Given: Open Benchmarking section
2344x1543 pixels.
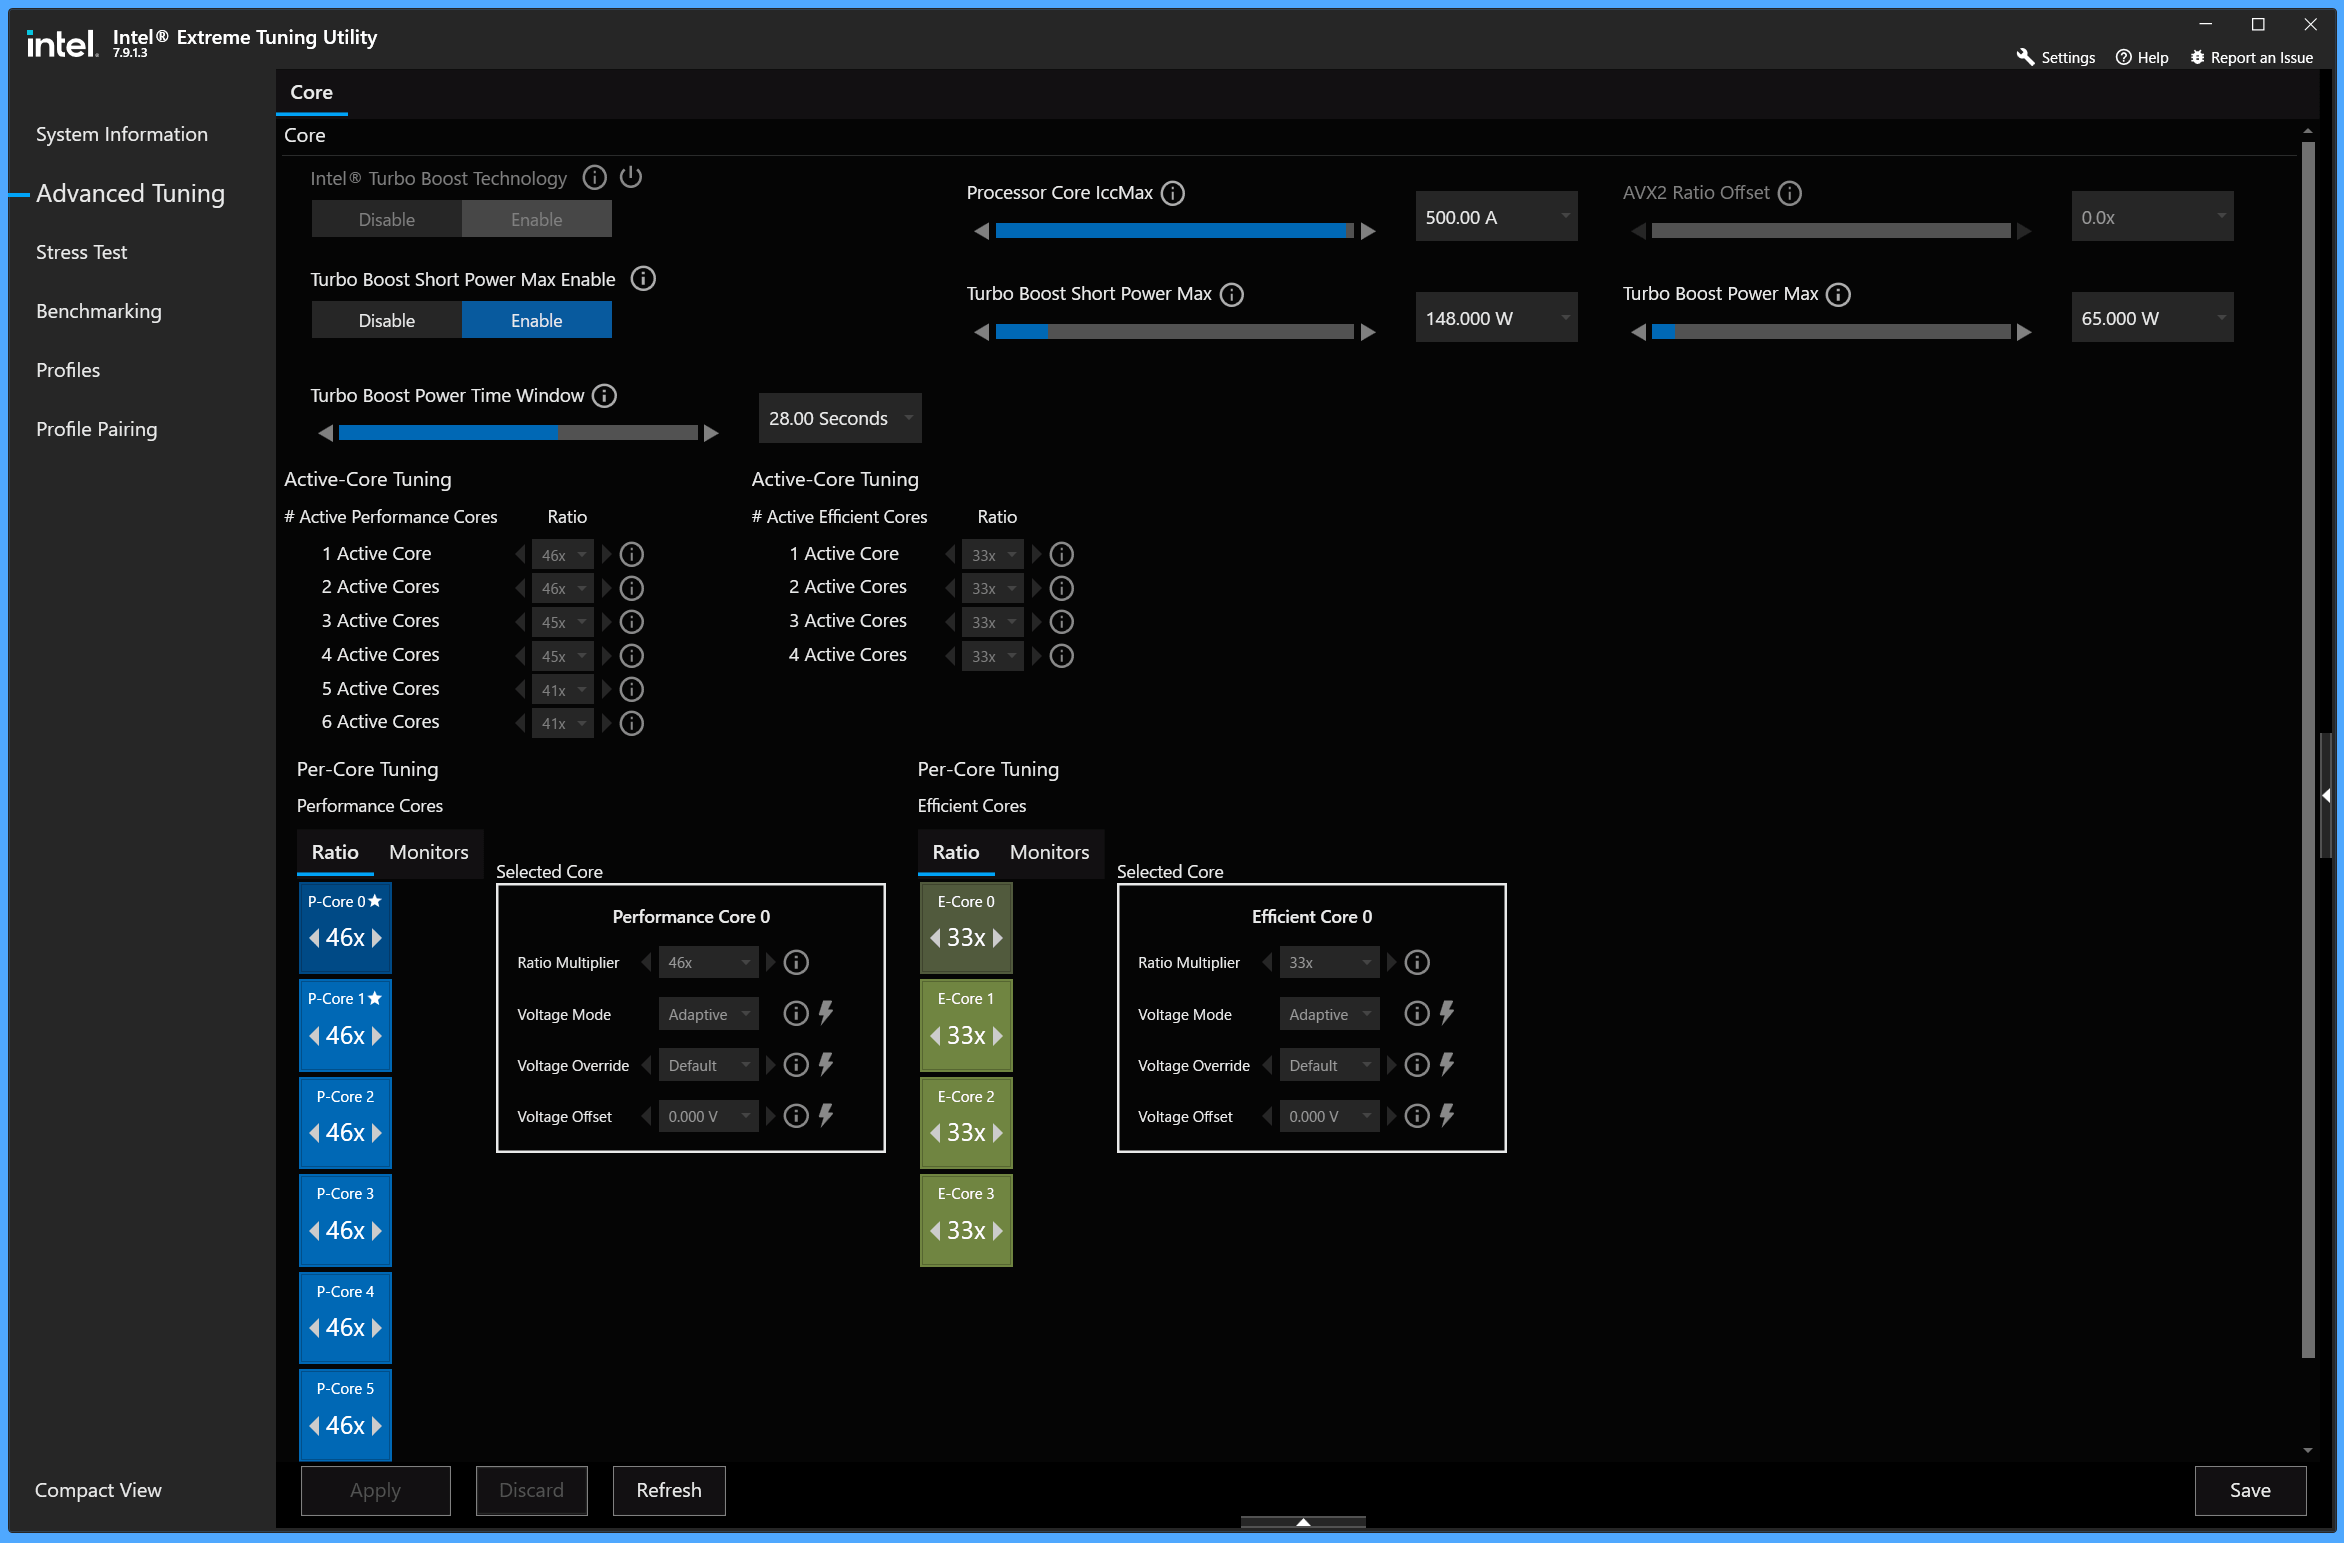Looking at the screenshot, I should click(x=99, y=311).
